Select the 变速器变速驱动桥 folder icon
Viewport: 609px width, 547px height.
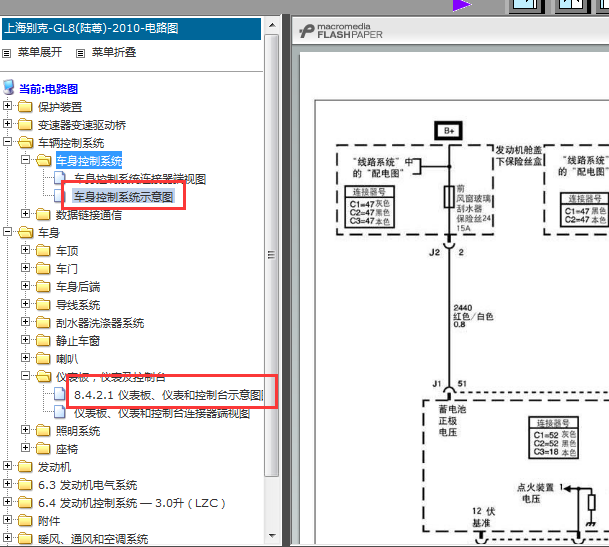pyautogui.click(x=25, y=124)
